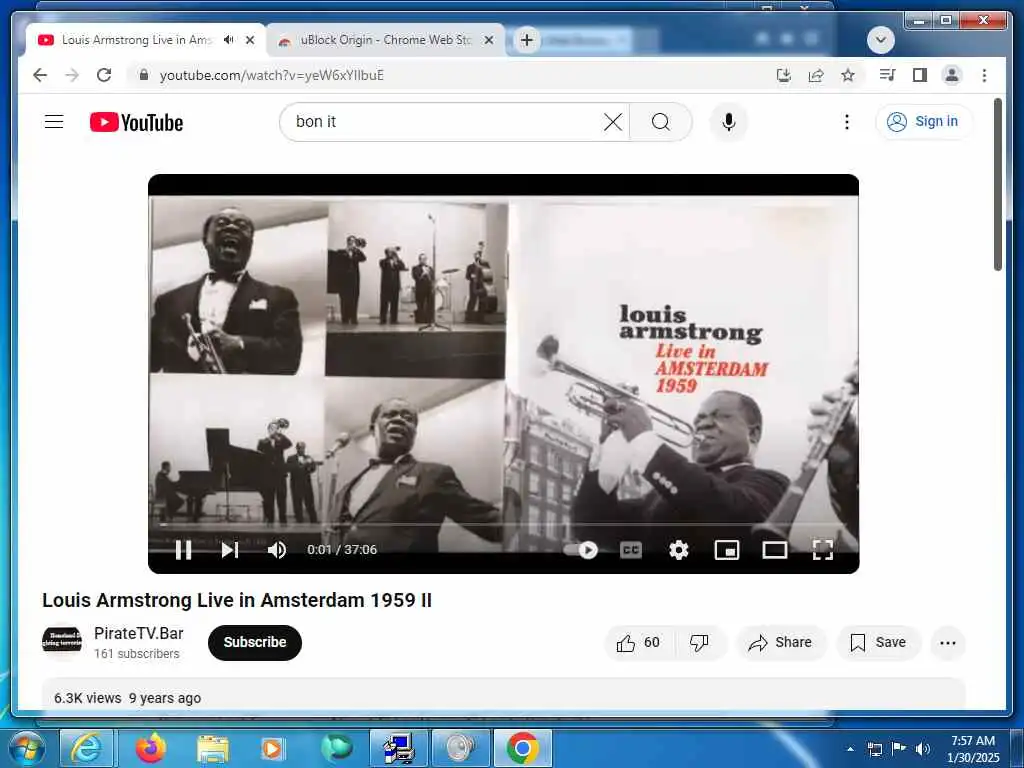The image size is (1024, 768).
Task: Click the address bar URL
Action: click(272, 75)
